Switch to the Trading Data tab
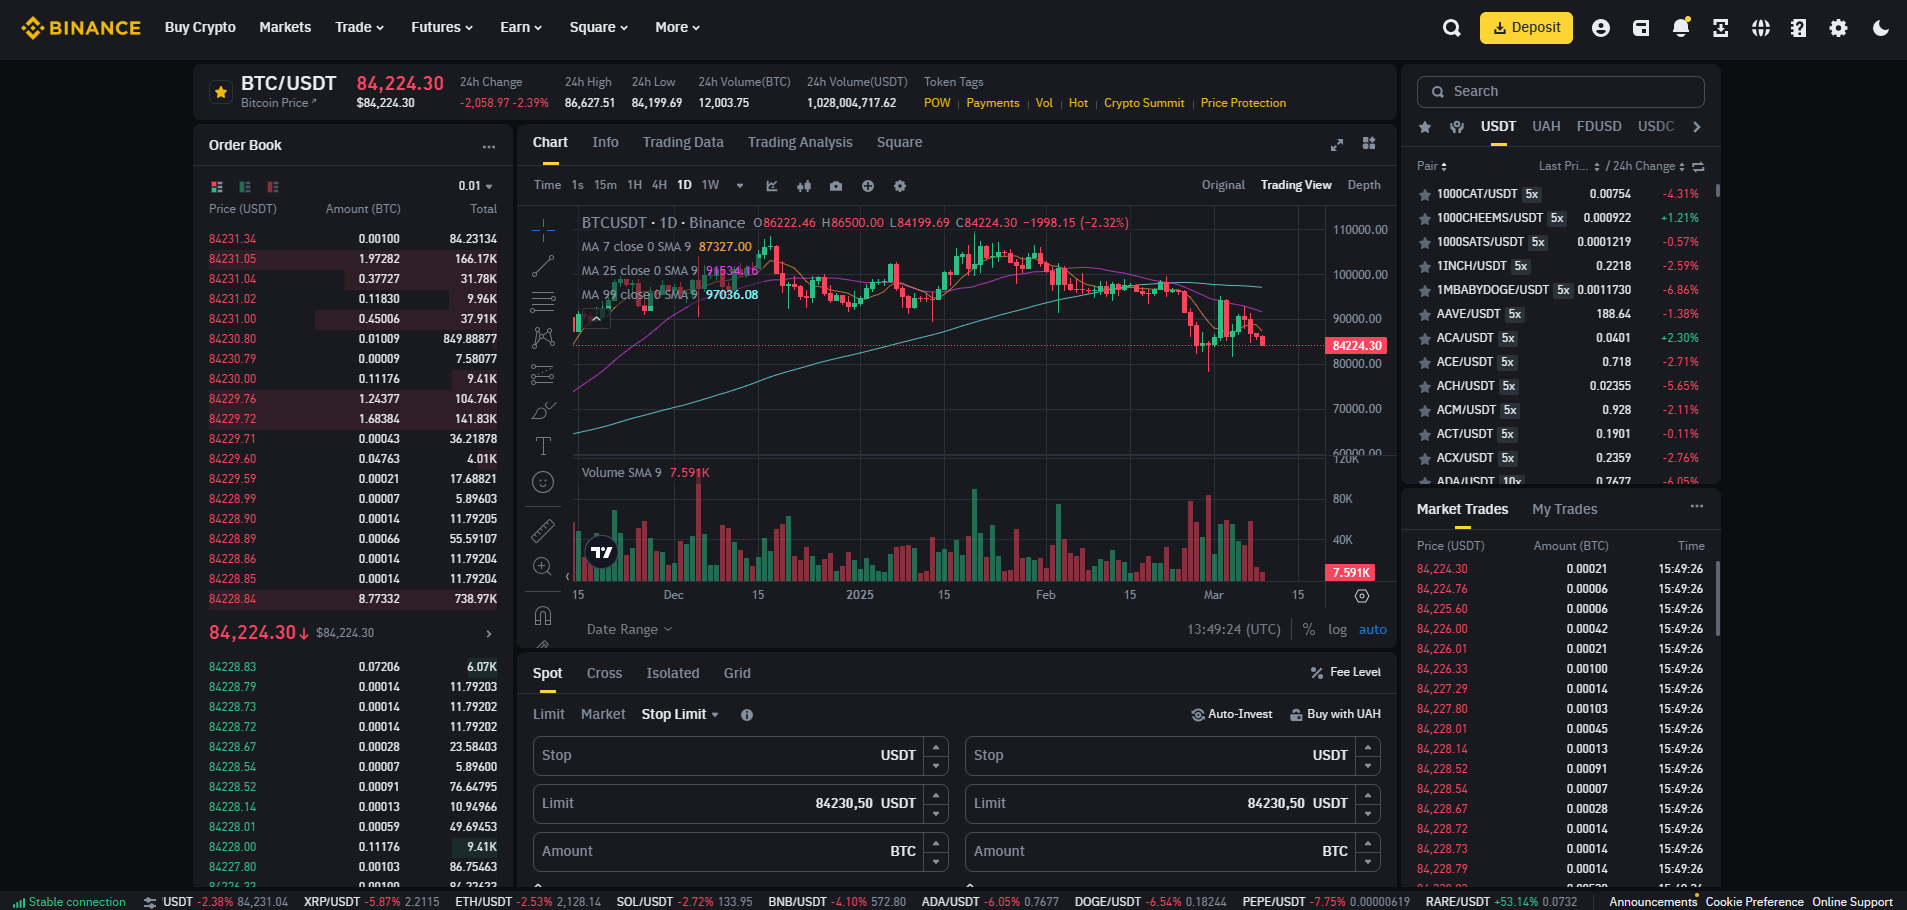 683,142
